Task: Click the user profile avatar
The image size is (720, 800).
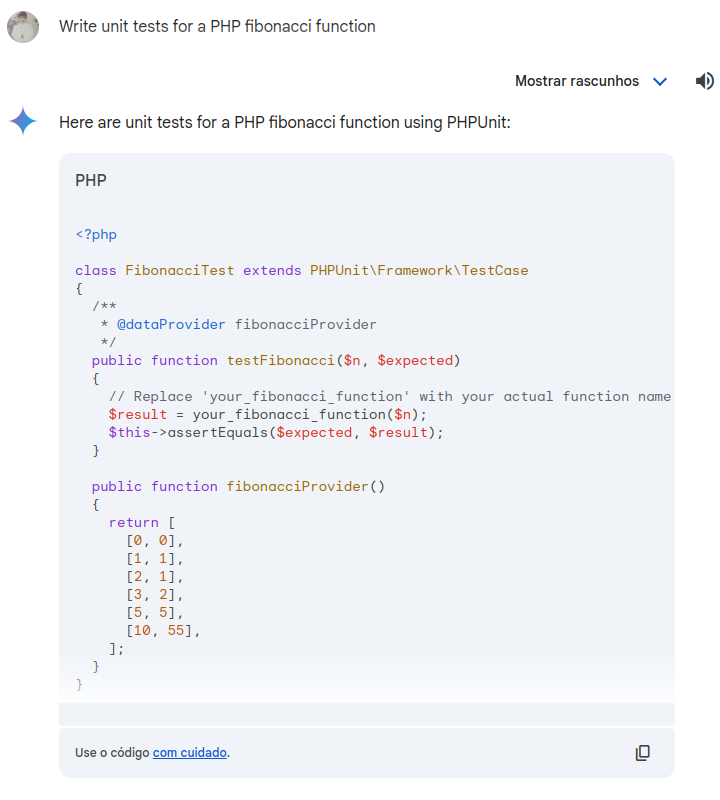Action: pyautogui.click(x=23, y=27)
